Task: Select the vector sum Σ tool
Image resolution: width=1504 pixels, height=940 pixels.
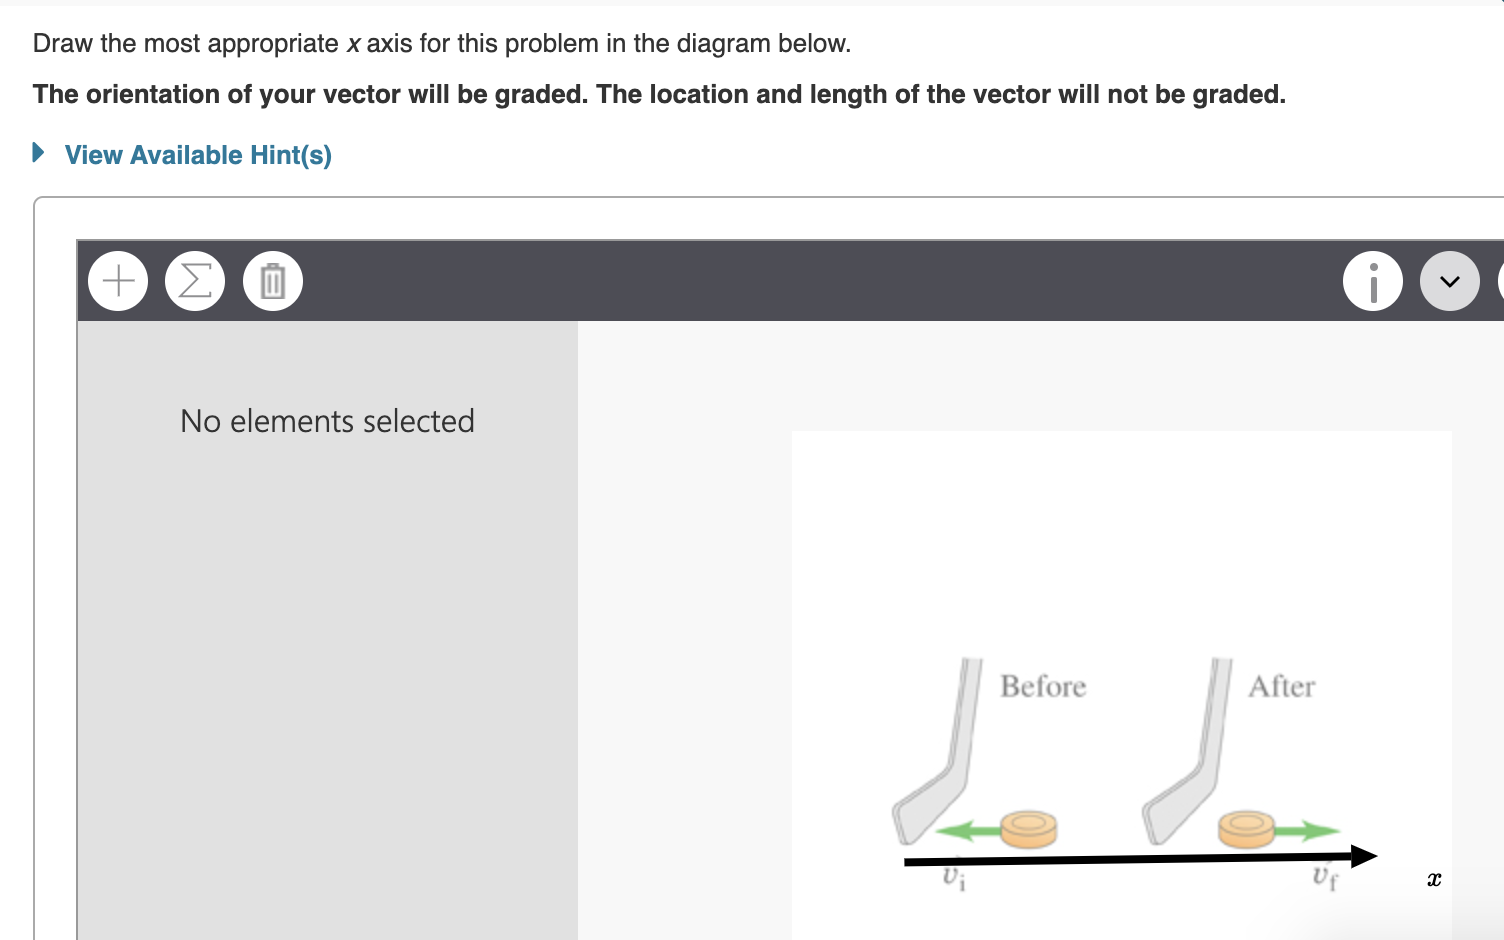Action: point(195,281)
